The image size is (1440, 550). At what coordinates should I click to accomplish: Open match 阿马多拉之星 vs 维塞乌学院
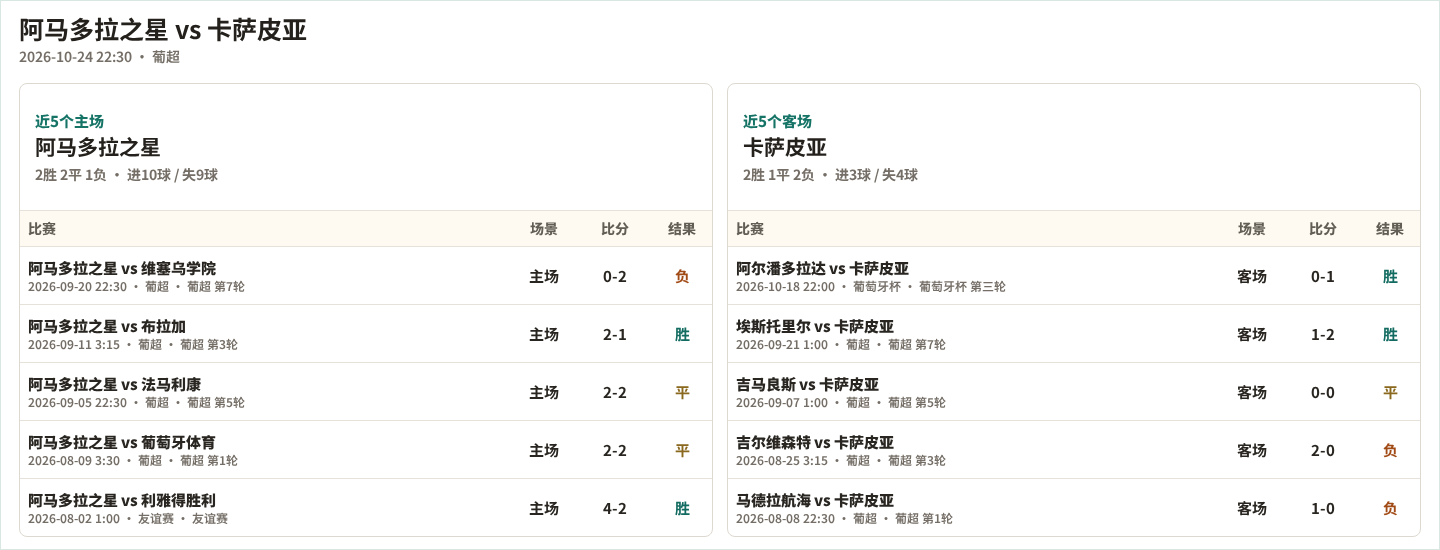(x=122, y=268)
